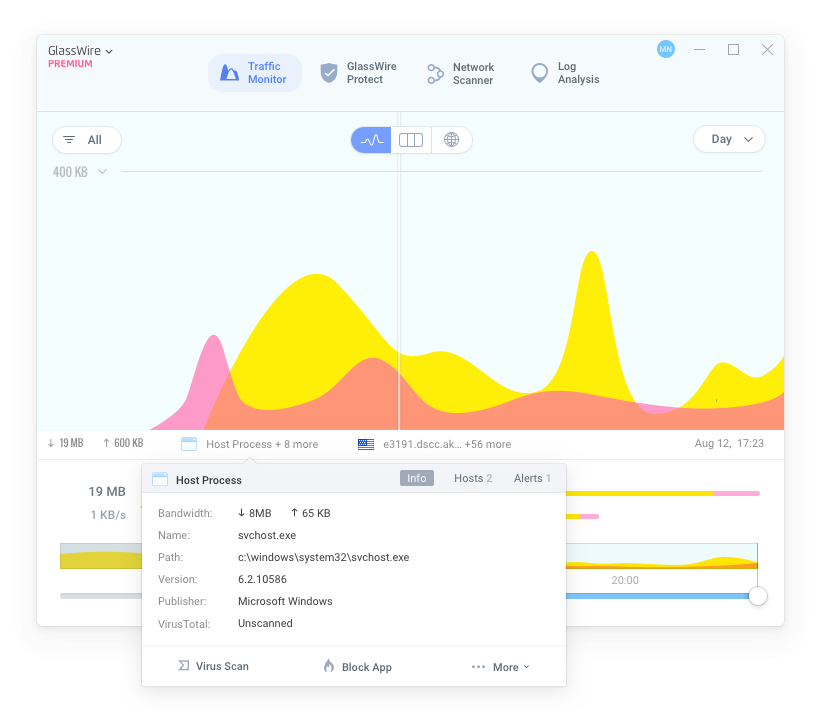The image size is (822, 725).
Task: Click the Host Process app icon below graph
Action: pos(189,444)
